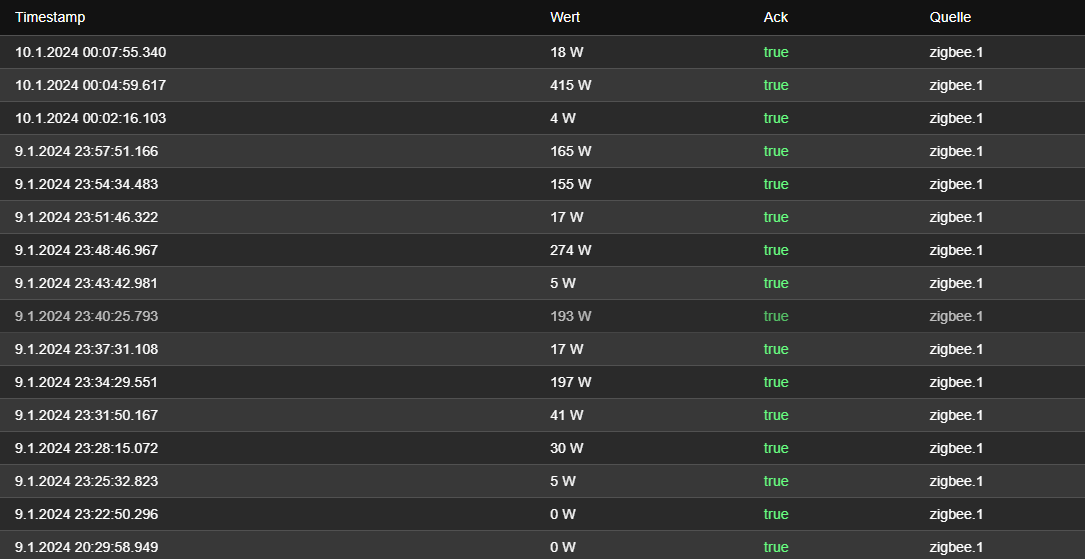Viewport: 1085px width, 559px height.
Task: Click the row at 9.1.2024 23:54:34.483
Action: tap(542, 184)
